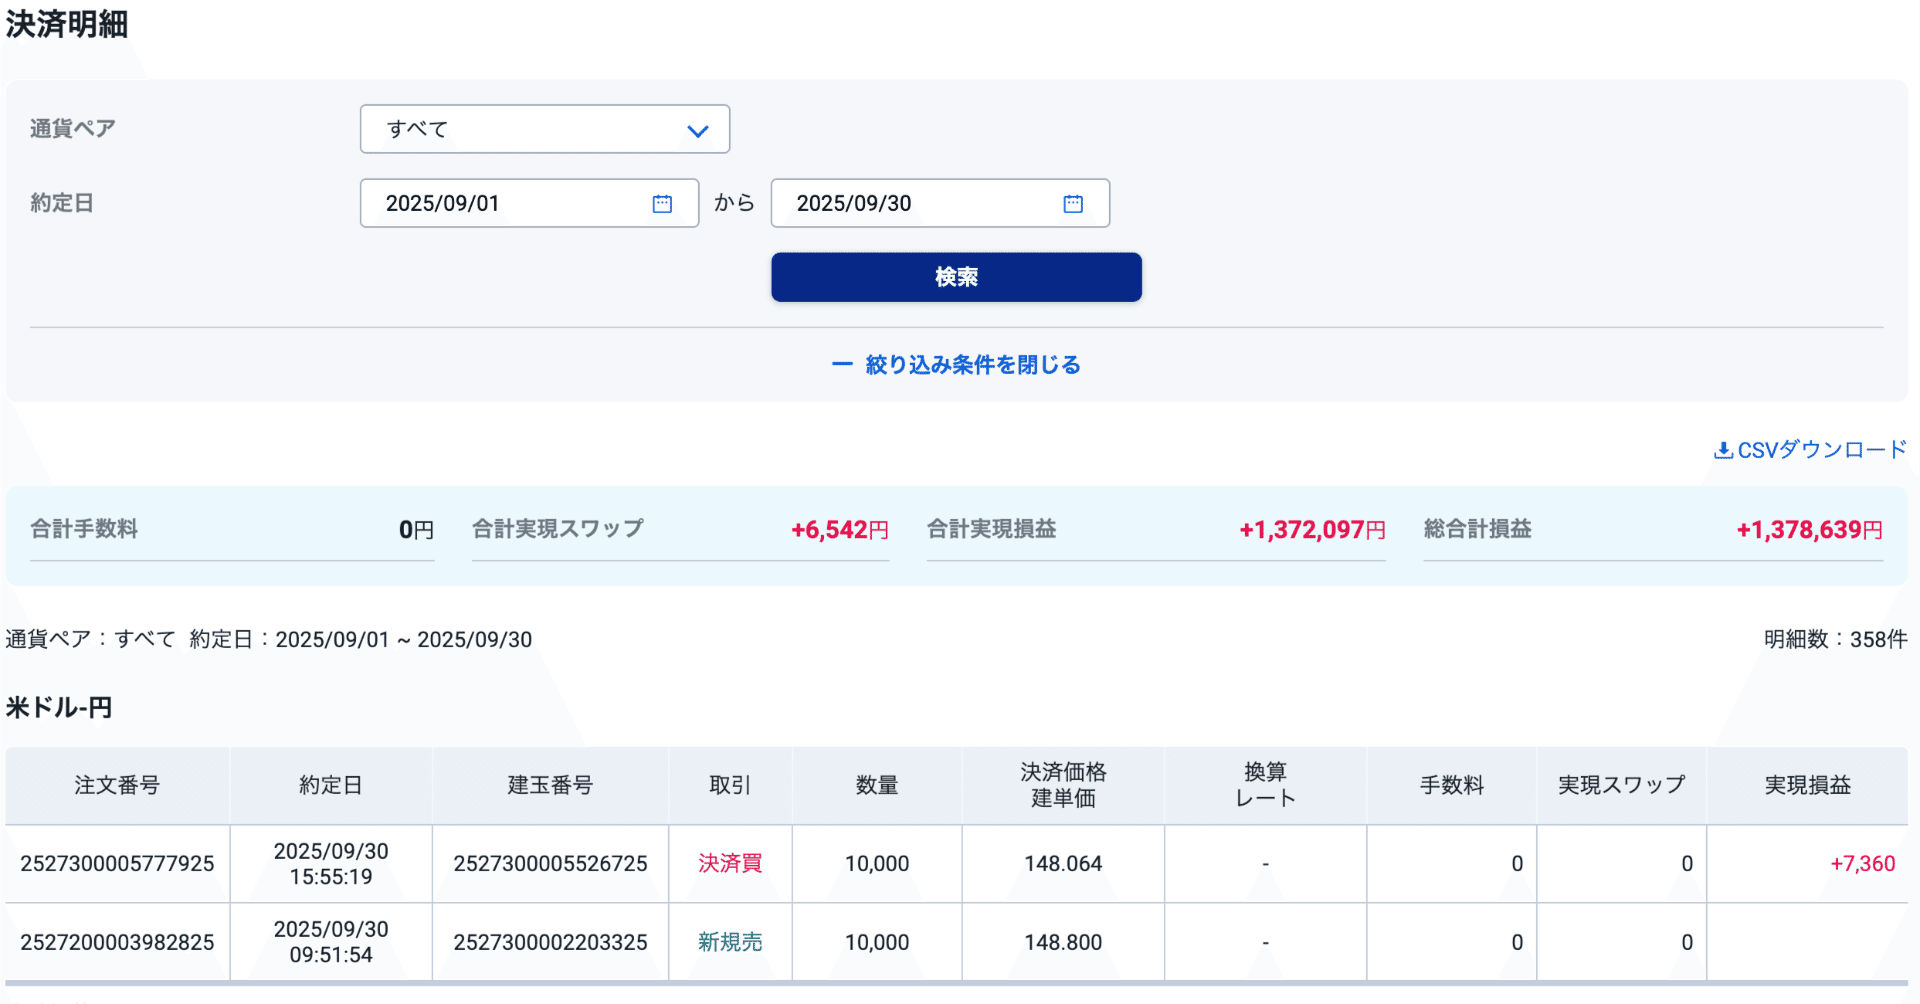The height and width of the screenshot is (1004, 1920).
Task: Click the 新規売 trade type in the second row
Action: tap(729, 941)
